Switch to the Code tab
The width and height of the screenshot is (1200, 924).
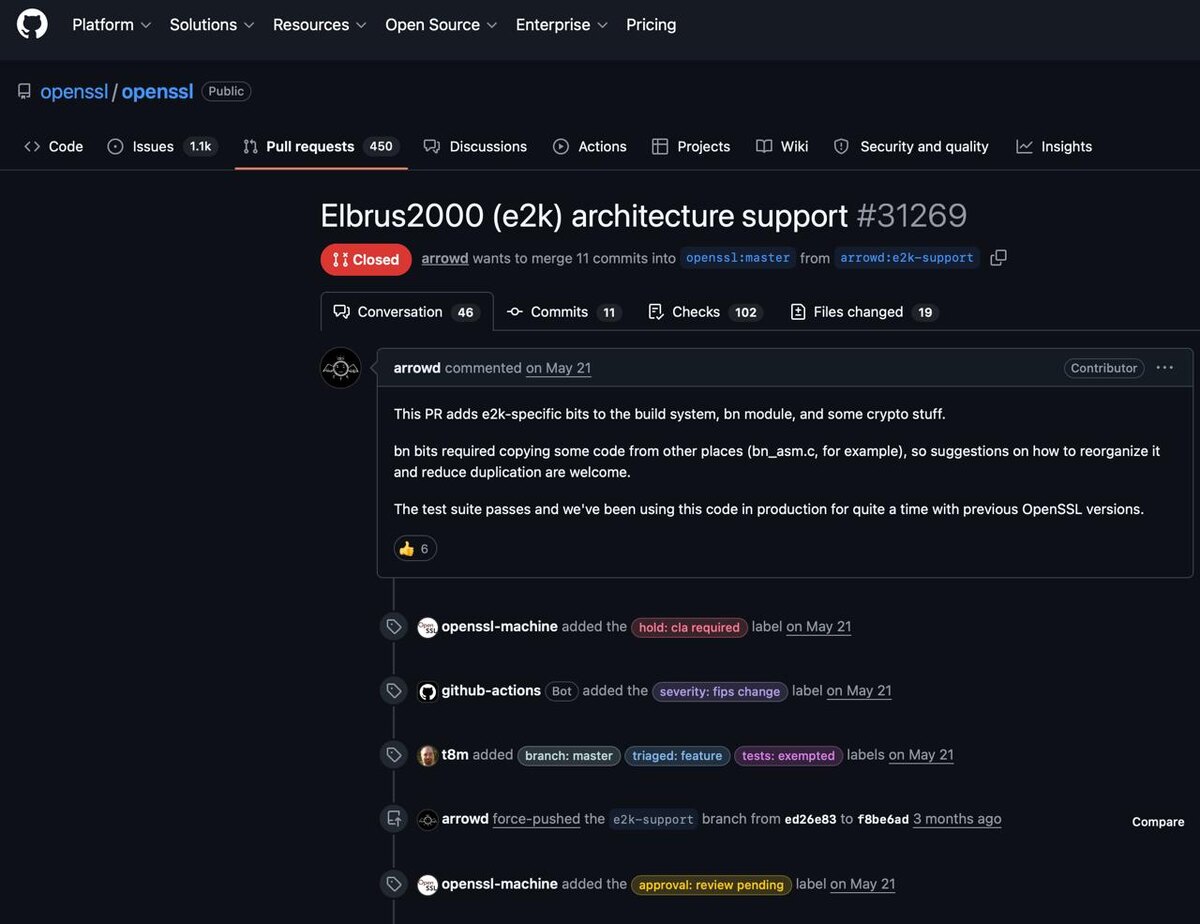pyautogui.click(x=54, y=146)
